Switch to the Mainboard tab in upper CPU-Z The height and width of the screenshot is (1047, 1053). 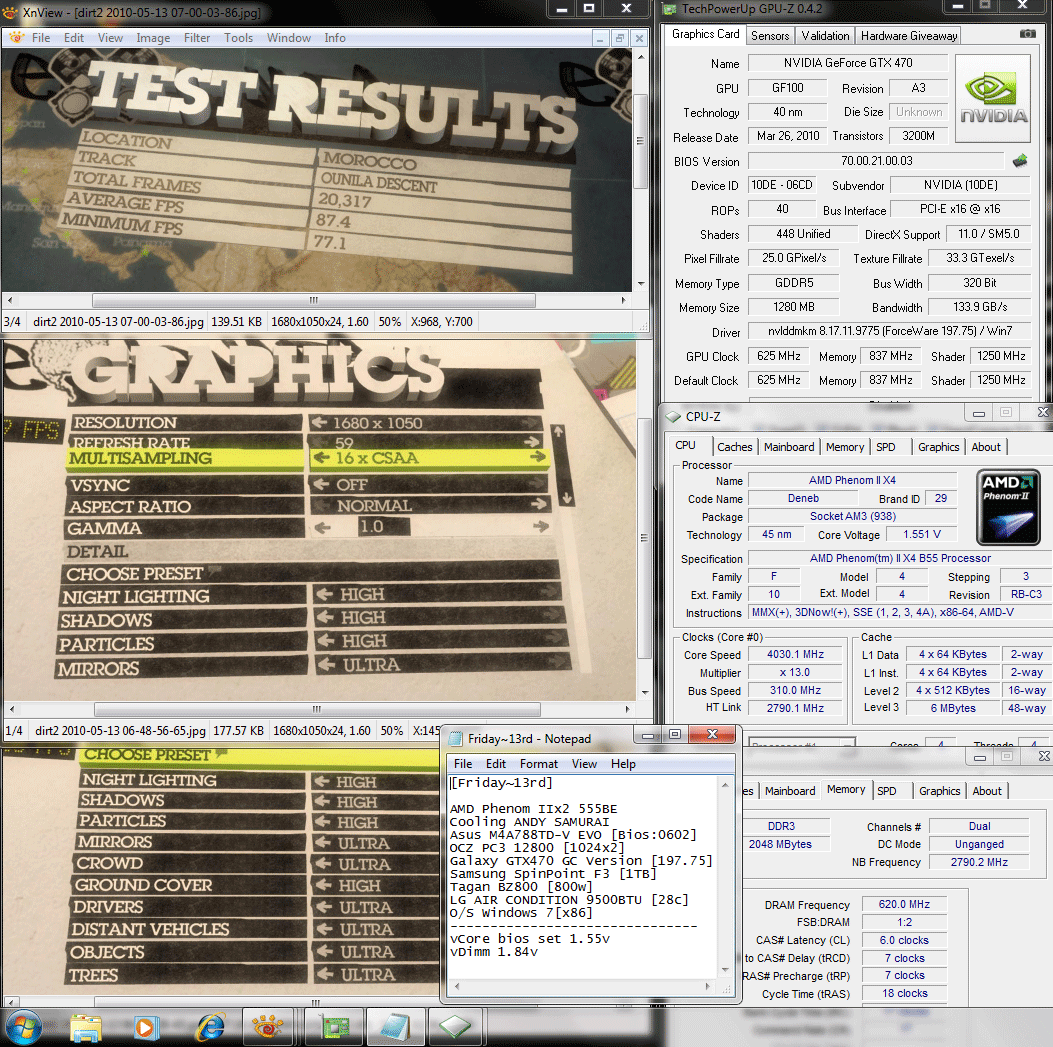click(x=789, y=447)
